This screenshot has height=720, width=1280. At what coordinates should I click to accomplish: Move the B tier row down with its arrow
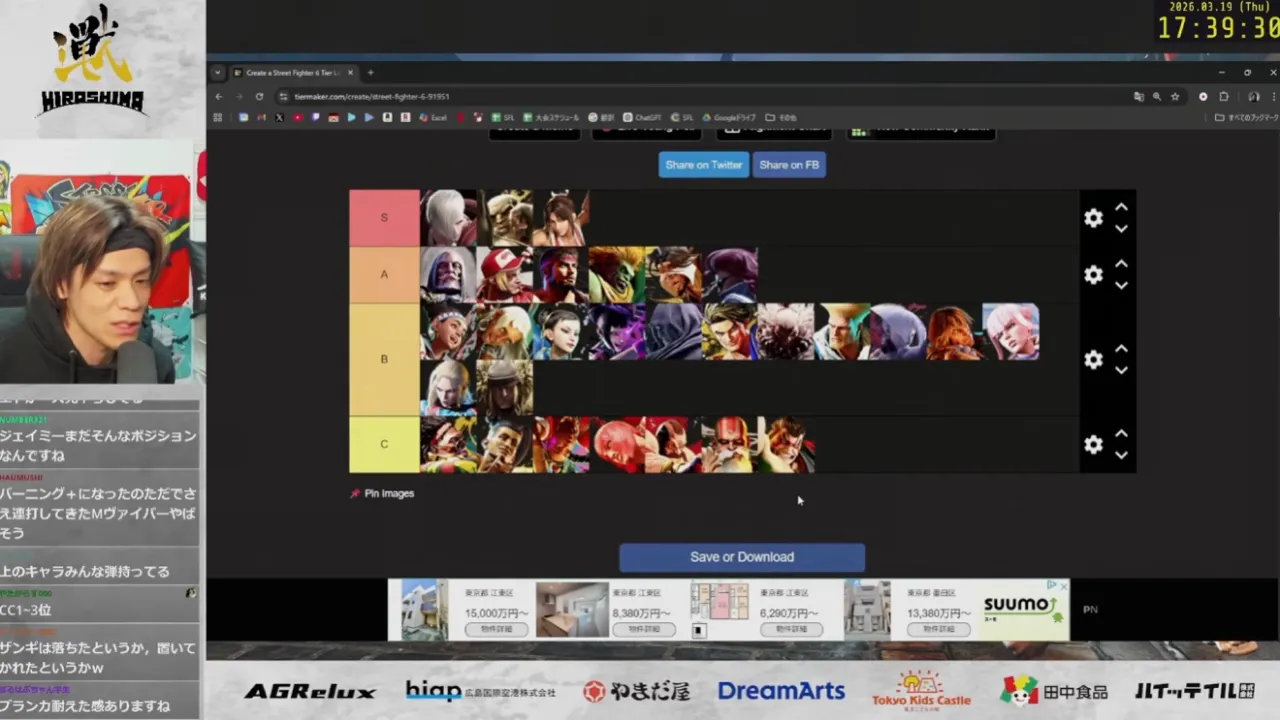[1121, 370]
